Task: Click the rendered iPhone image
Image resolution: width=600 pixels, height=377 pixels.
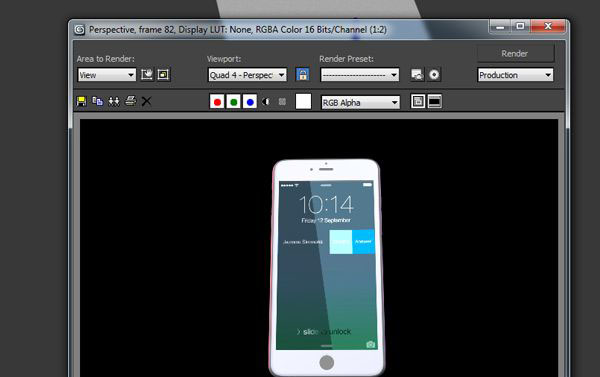Action: pos(326,267)
